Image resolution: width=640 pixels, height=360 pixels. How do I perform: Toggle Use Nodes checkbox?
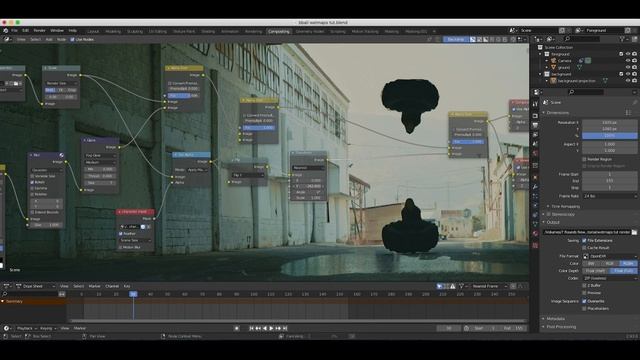click(x=72, y=40)
